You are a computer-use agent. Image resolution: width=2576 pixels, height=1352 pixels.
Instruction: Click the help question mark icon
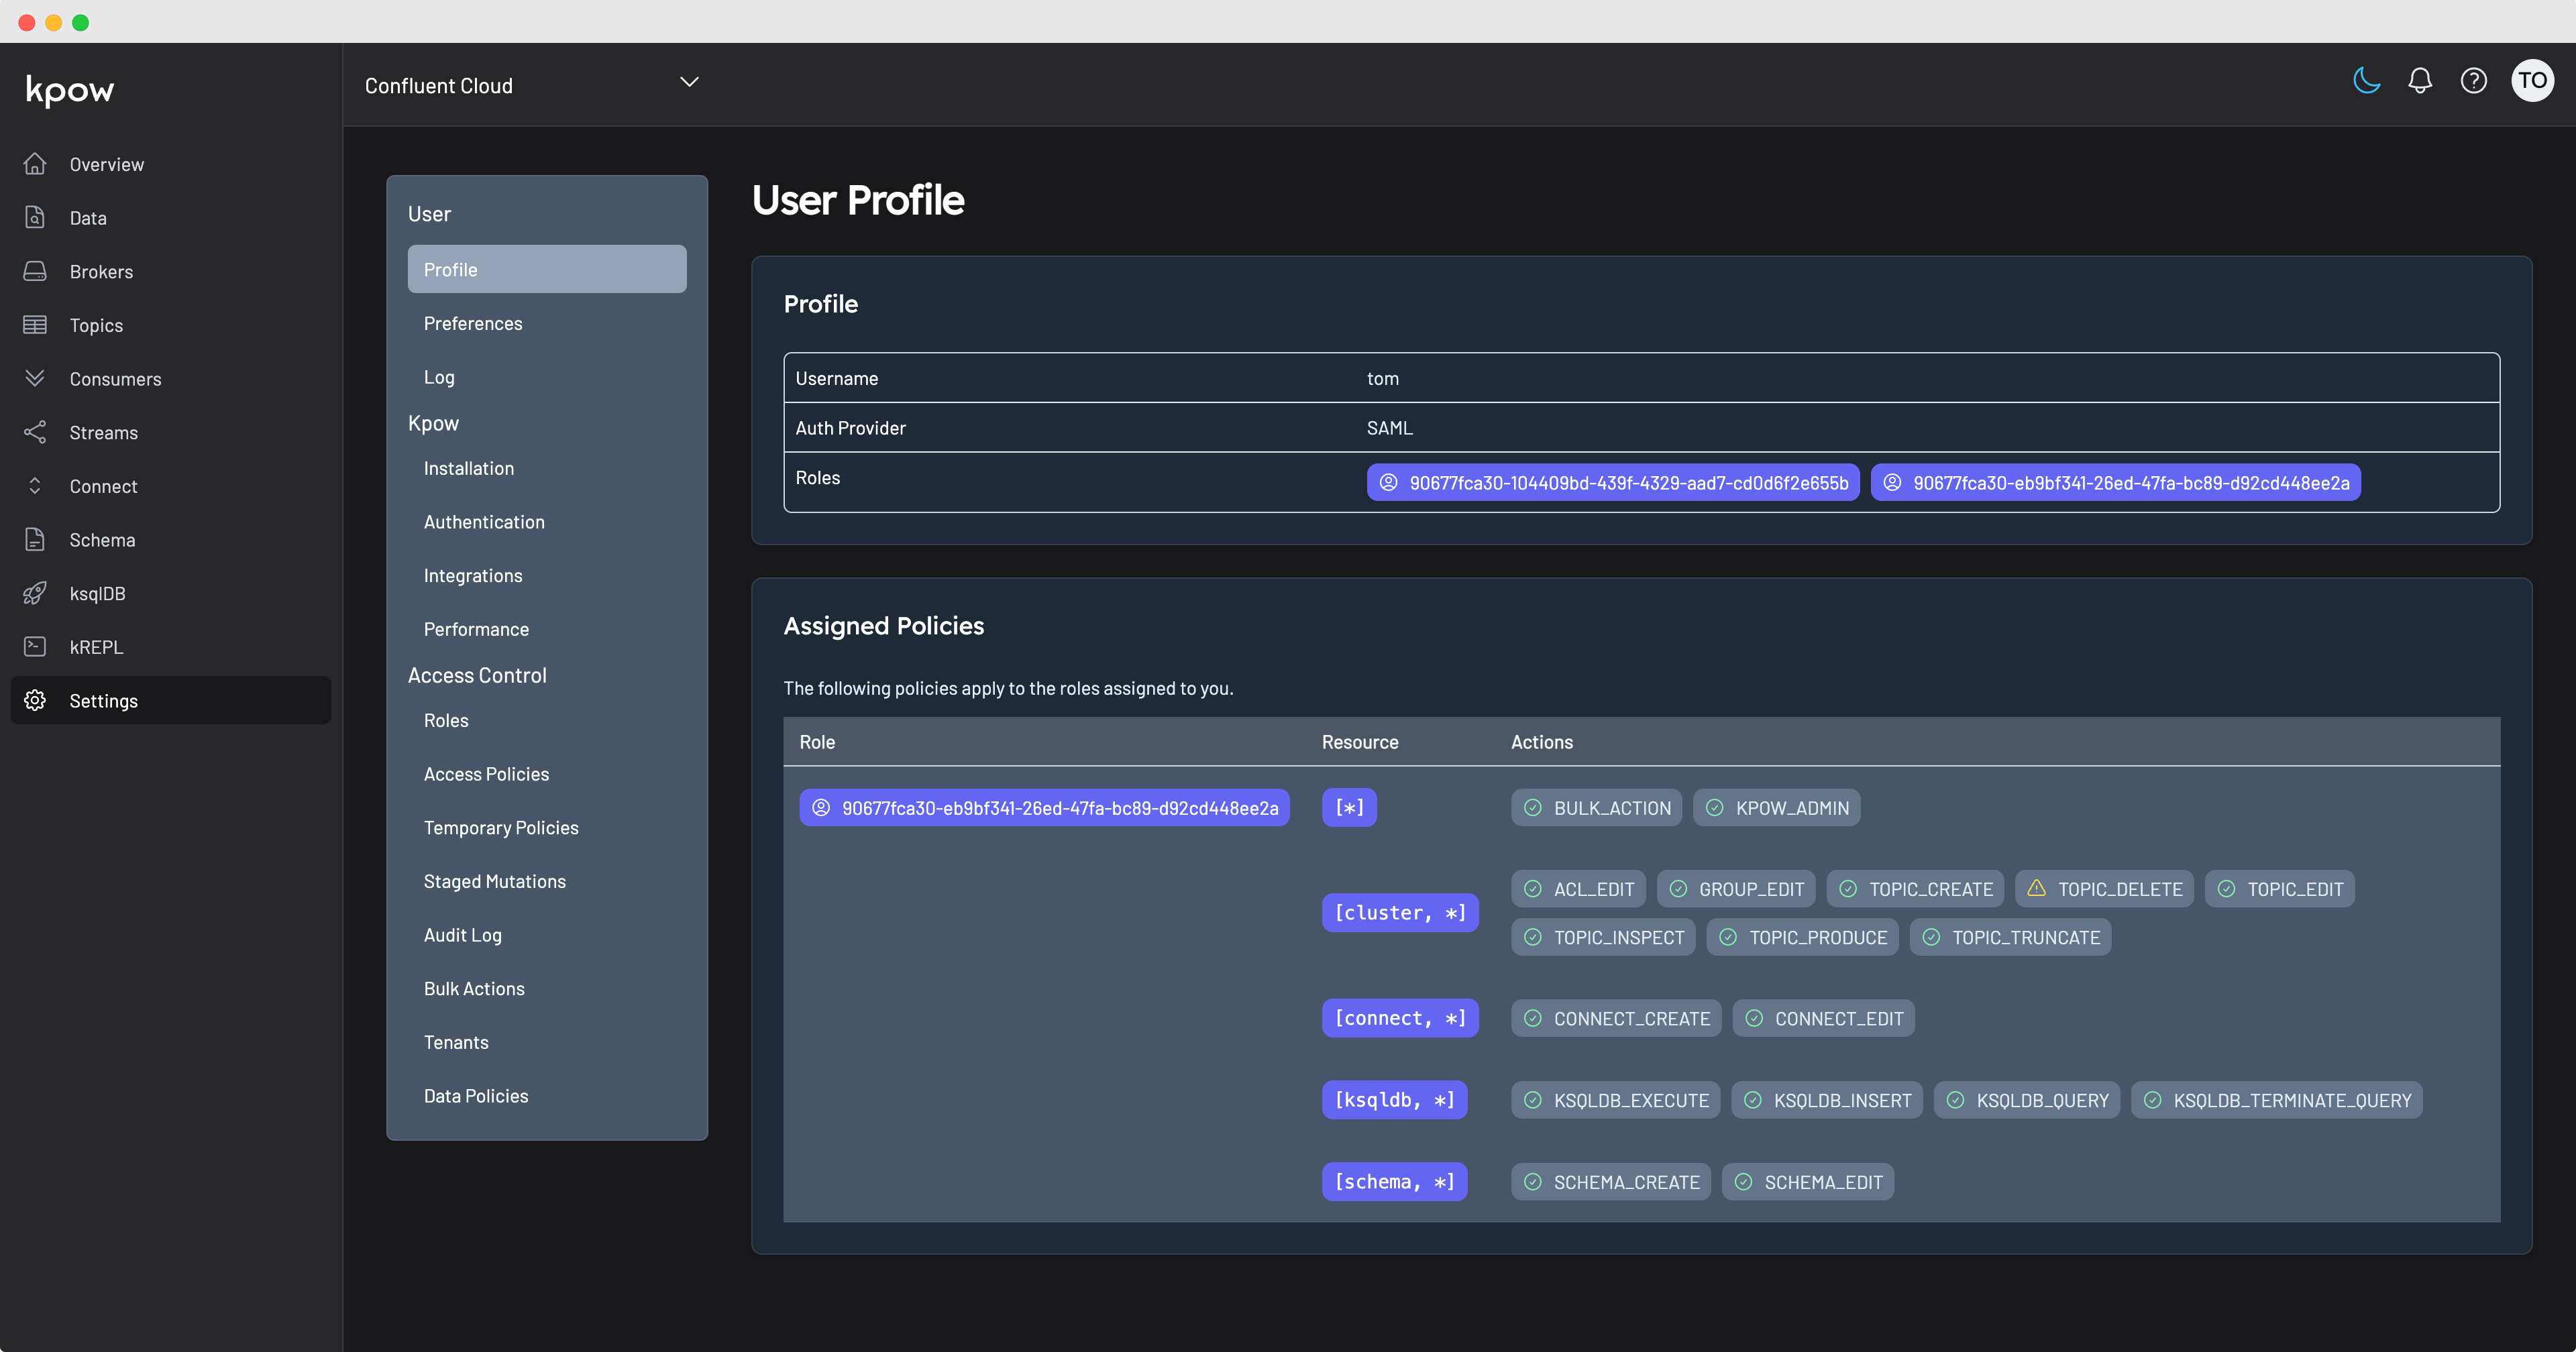2473,80
